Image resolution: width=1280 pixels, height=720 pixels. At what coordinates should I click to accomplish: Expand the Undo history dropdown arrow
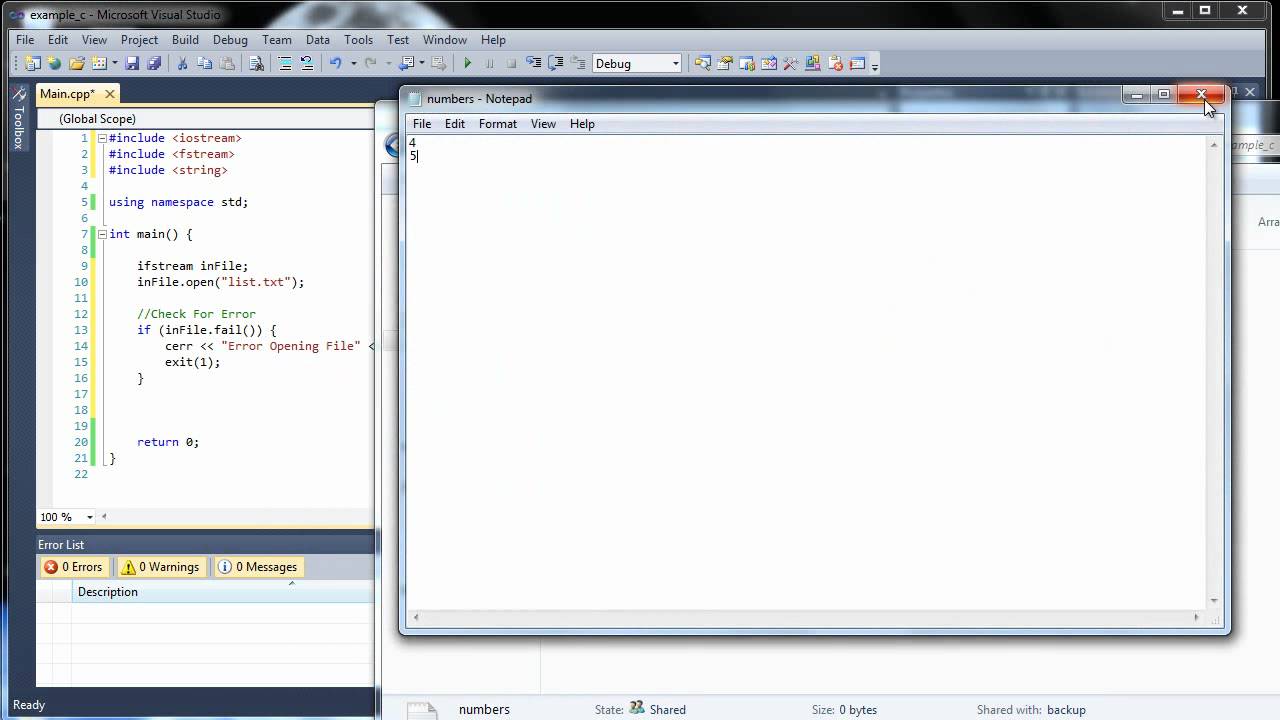click(x=353, y=63)
